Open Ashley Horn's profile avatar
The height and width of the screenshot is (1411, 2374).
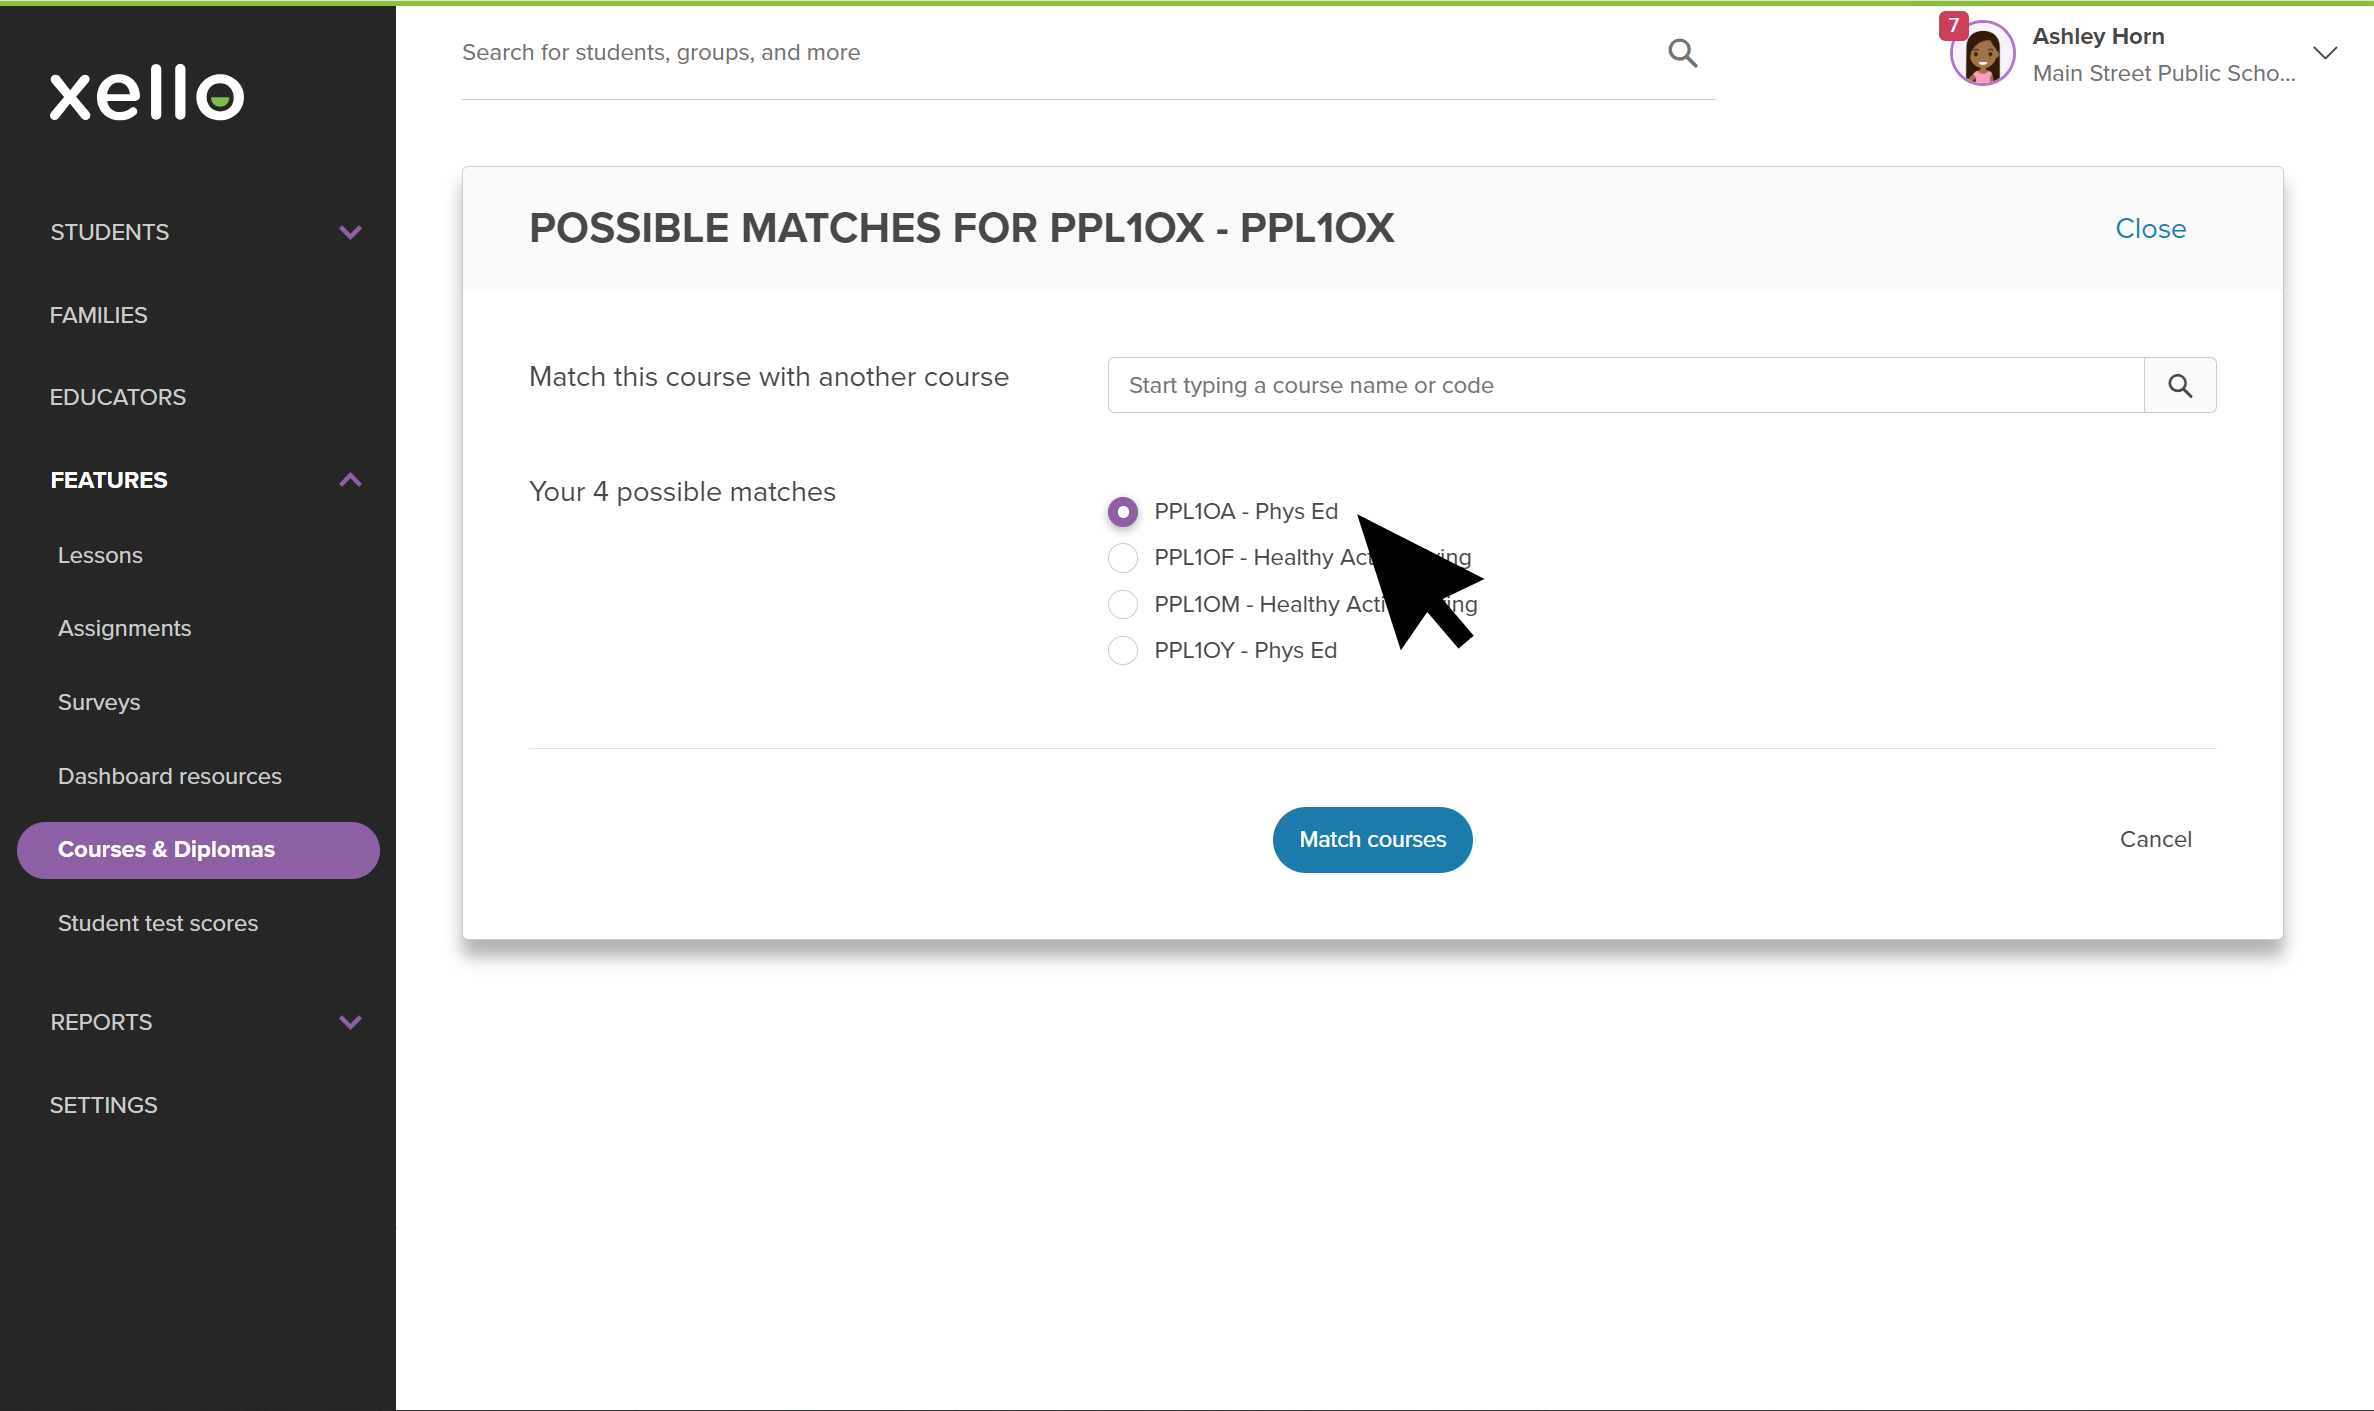tap(1982, 55)
